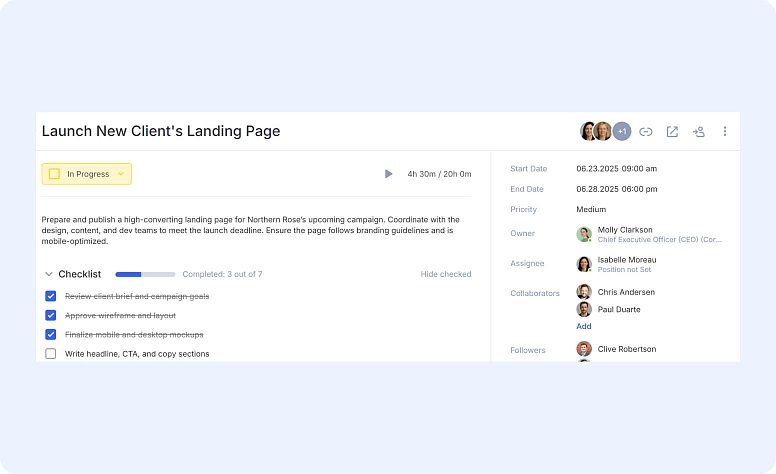
Task: Uncheck Approve wireframe and layout item
Action: click(51, 315)
